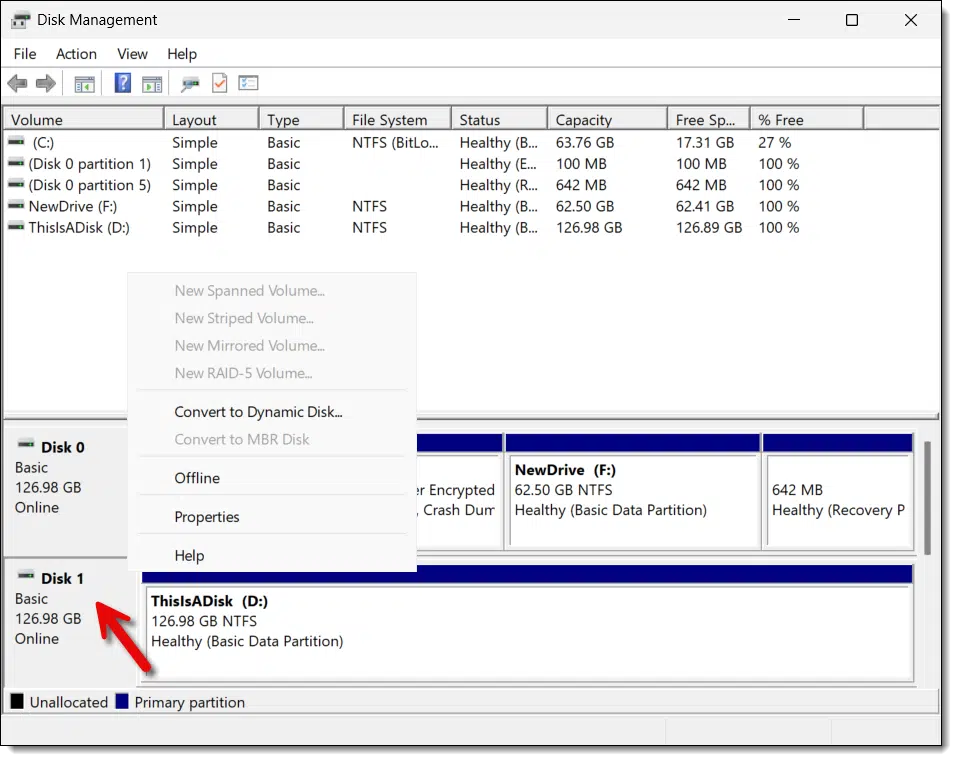This screenshot has width=957, height=761.
Task: Click the 17.31 GB free space cell
Action: point(705,142)
